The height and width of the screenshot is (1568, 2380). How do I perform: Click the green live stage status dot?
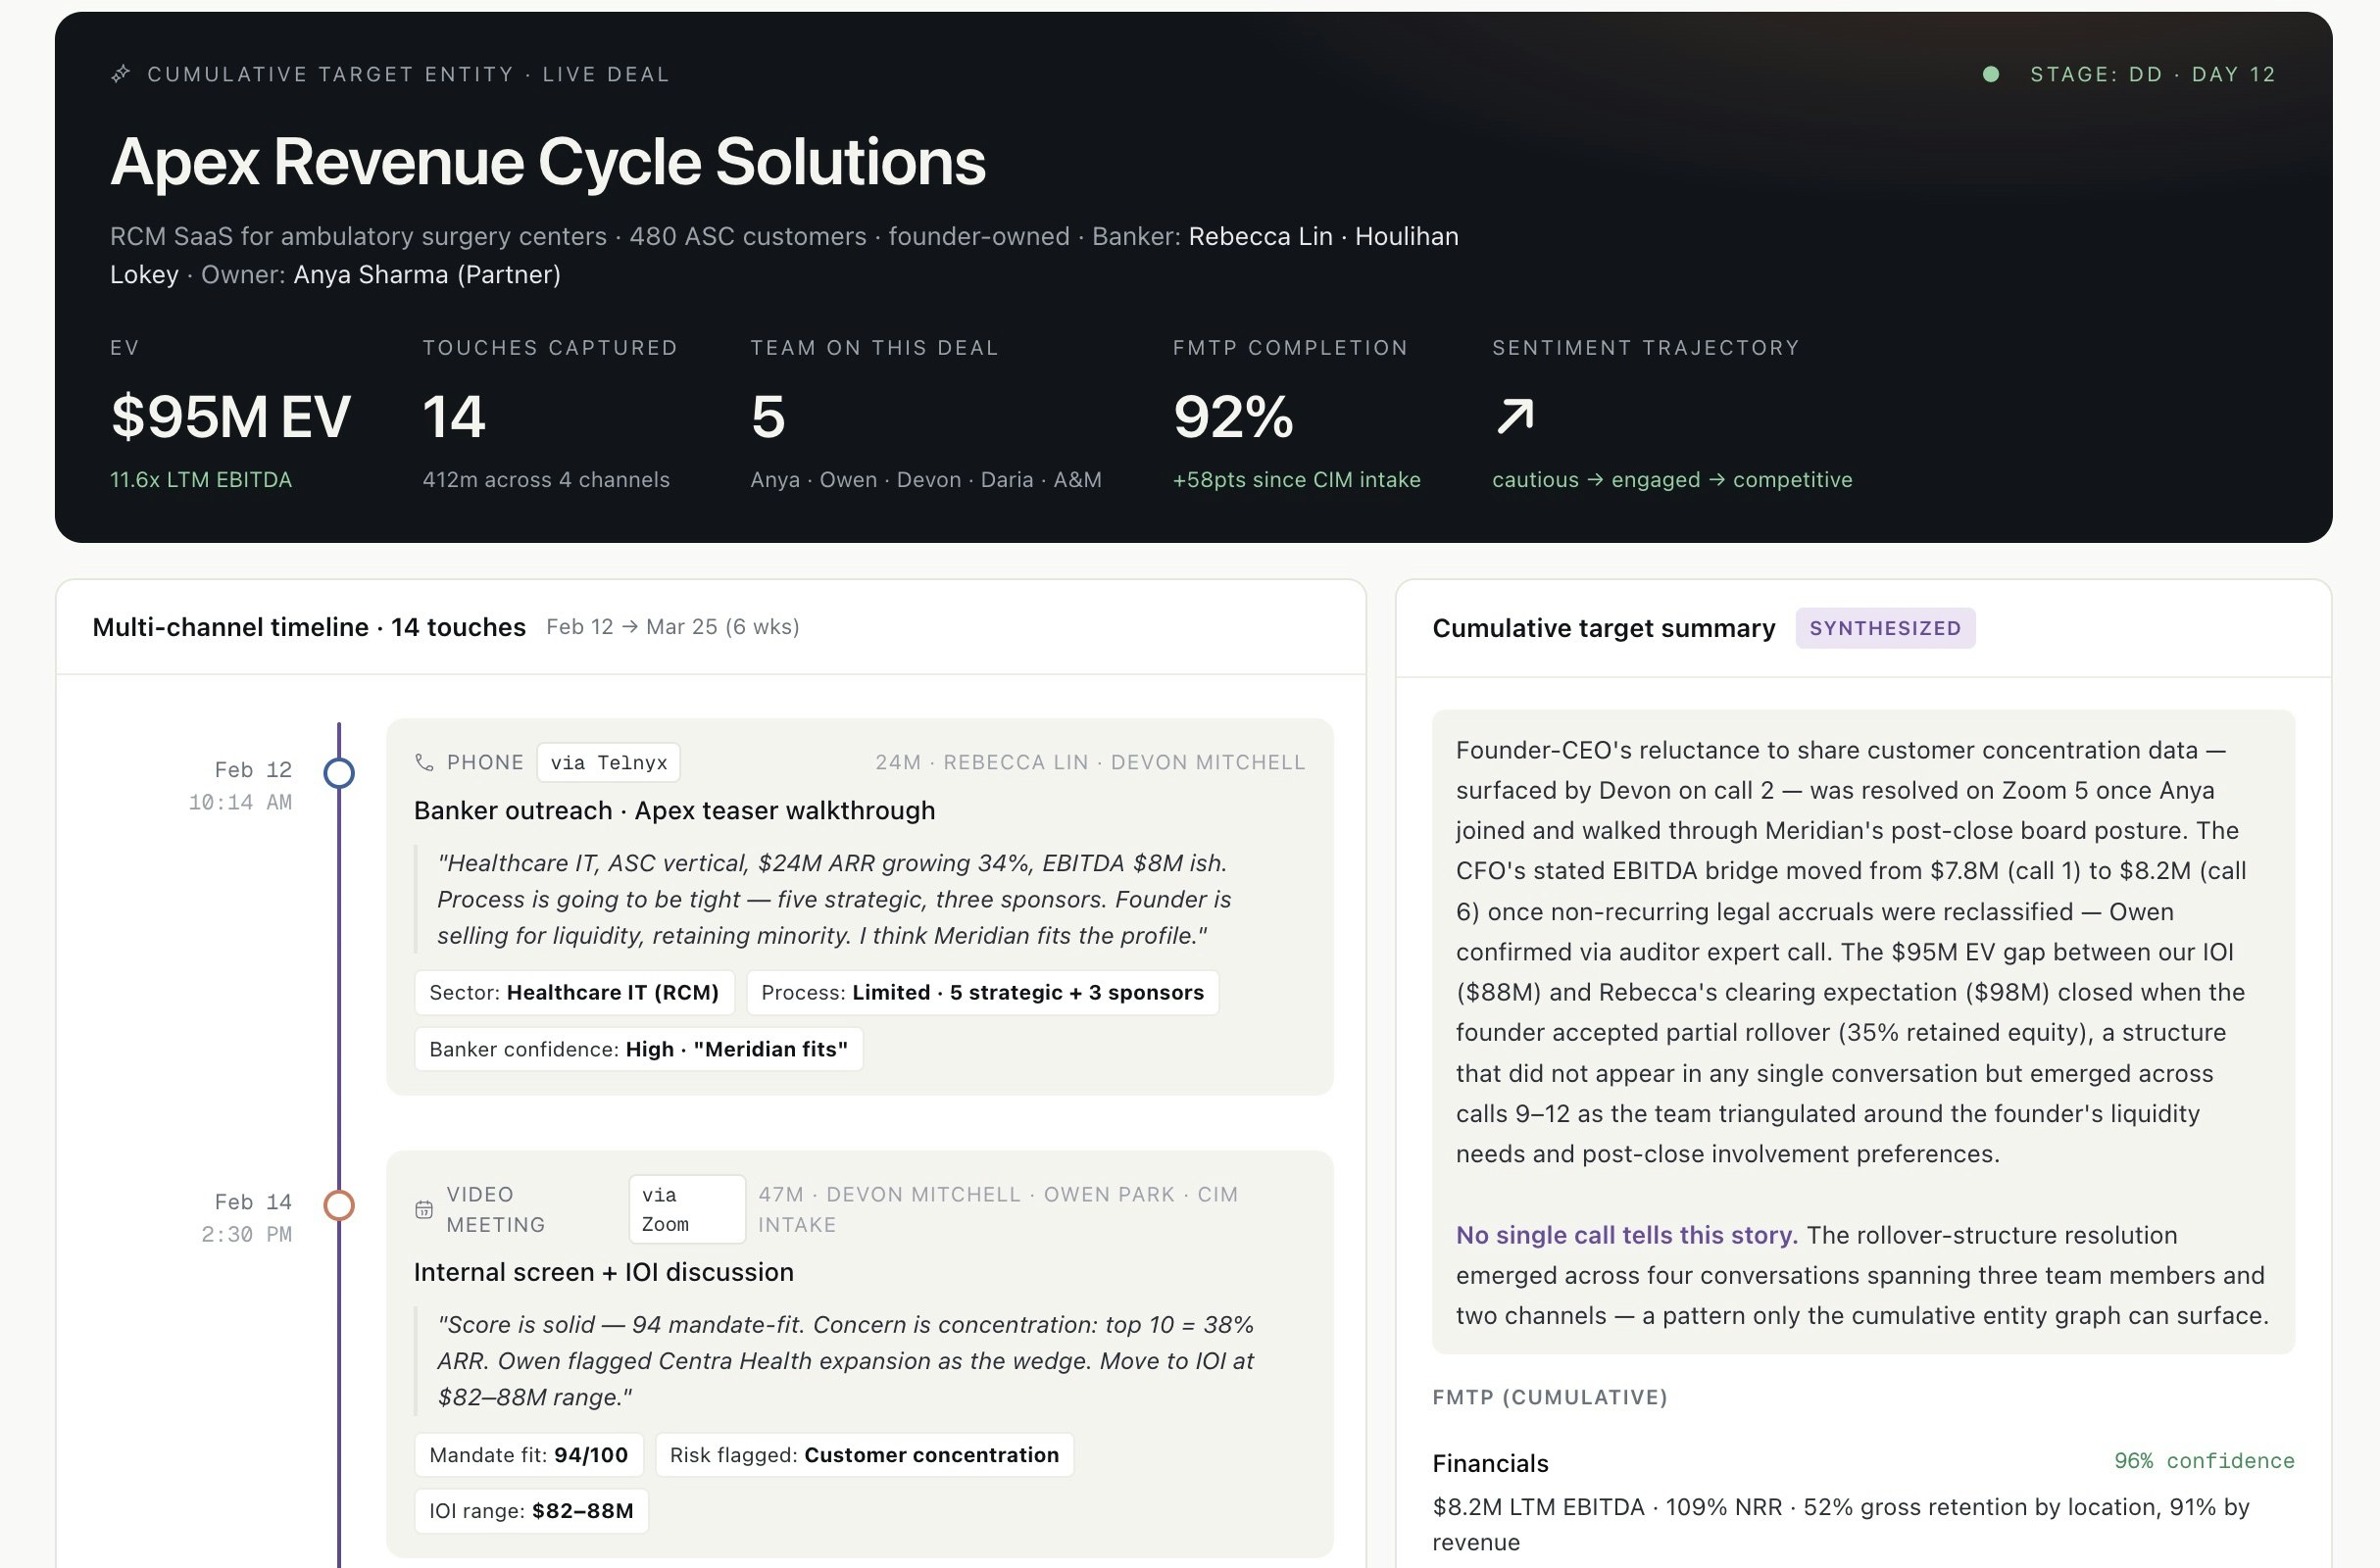[1990, 74]
